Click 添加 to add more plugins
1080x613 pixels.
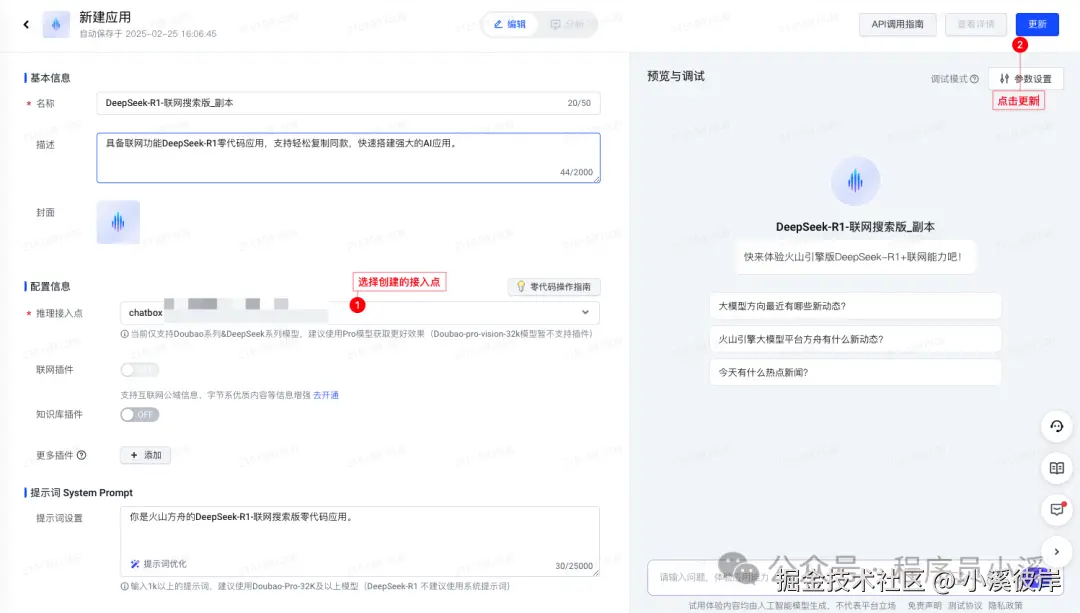[145, 455]
